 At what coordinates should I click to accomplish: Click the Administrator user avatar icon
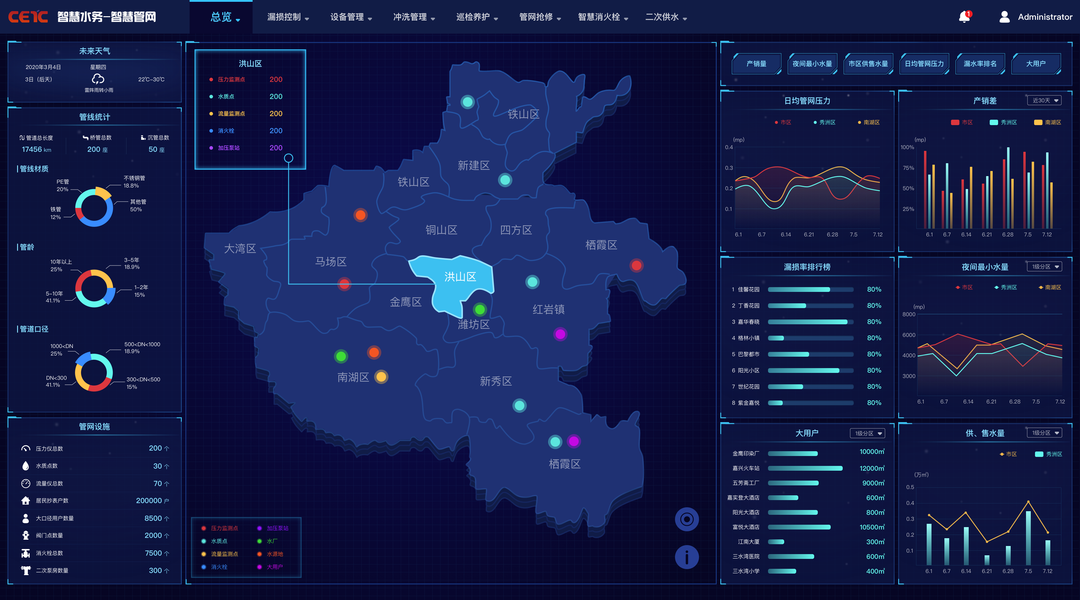click(x=1004, y=17)
